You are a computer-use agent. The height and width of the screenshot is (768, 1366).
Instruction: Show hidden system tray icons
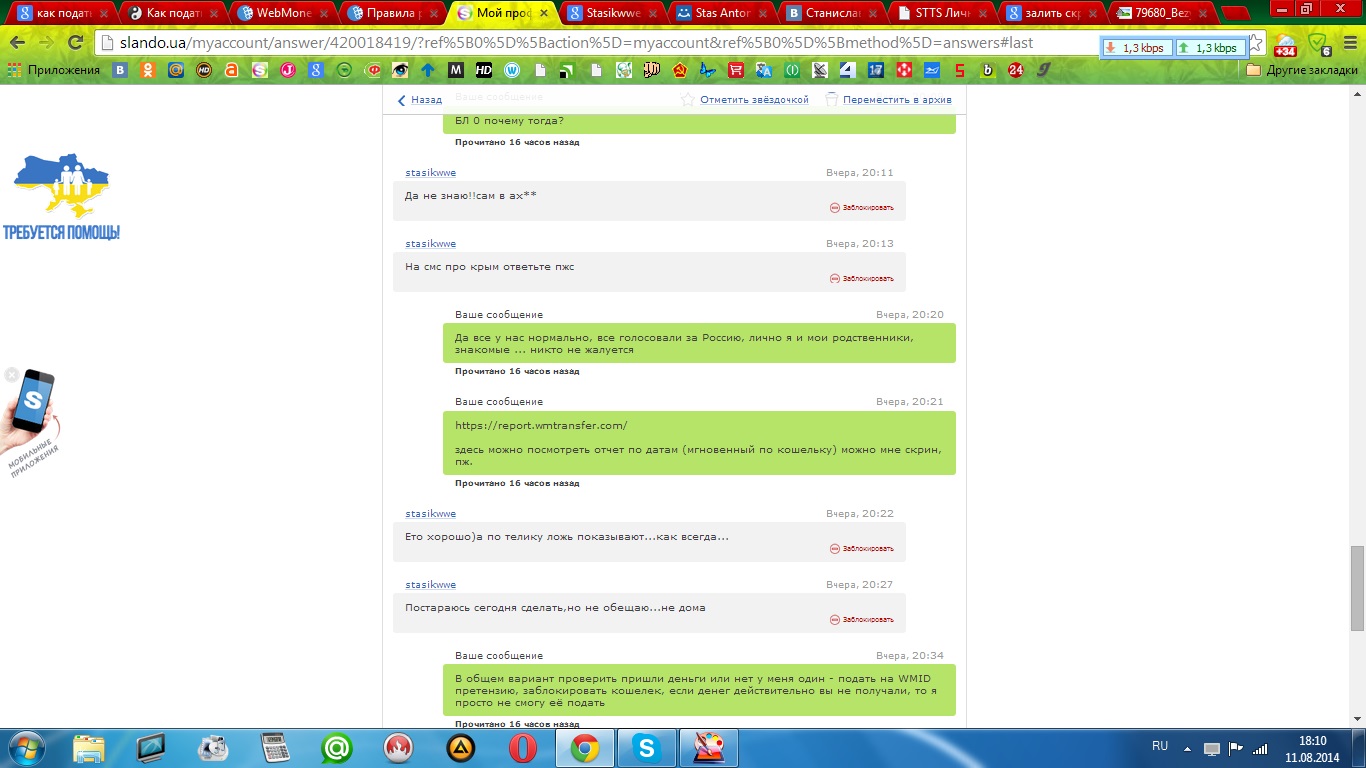1187,748
